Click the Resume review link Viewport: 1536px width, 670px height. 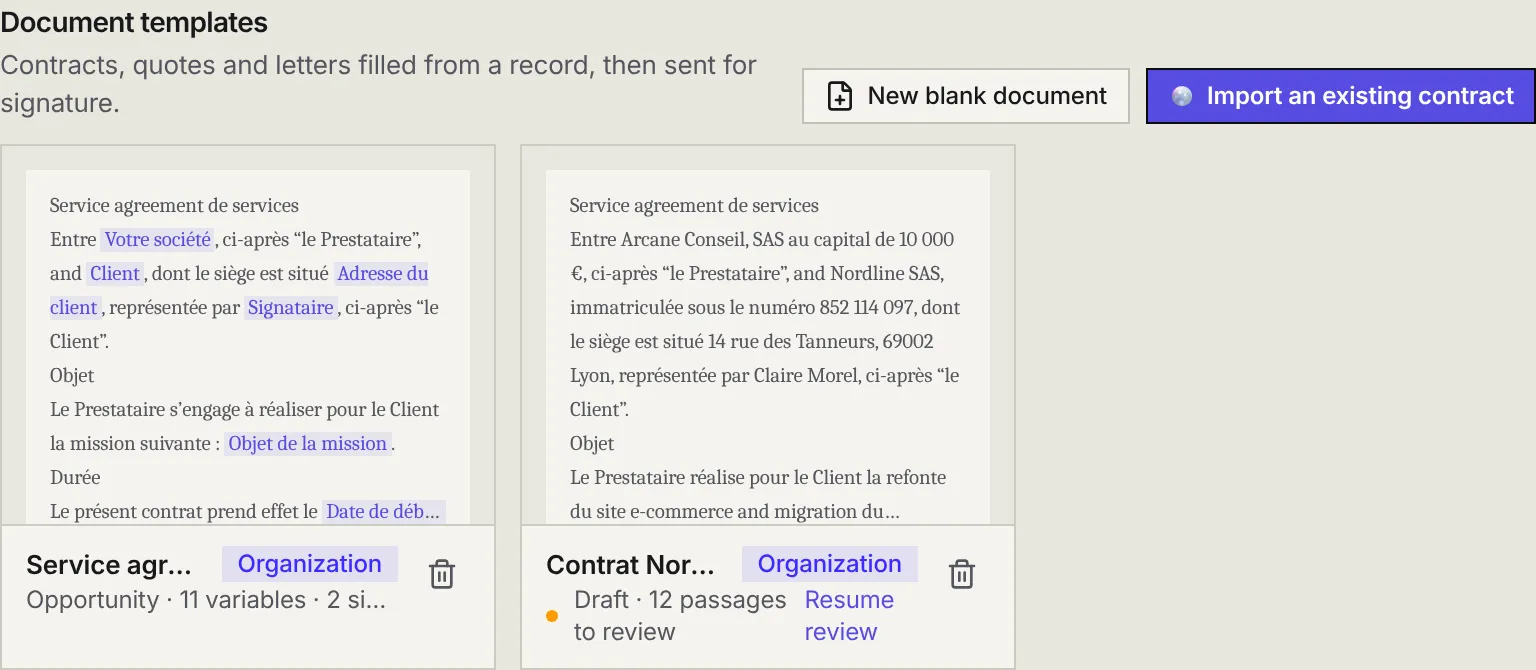click(849, 616)
